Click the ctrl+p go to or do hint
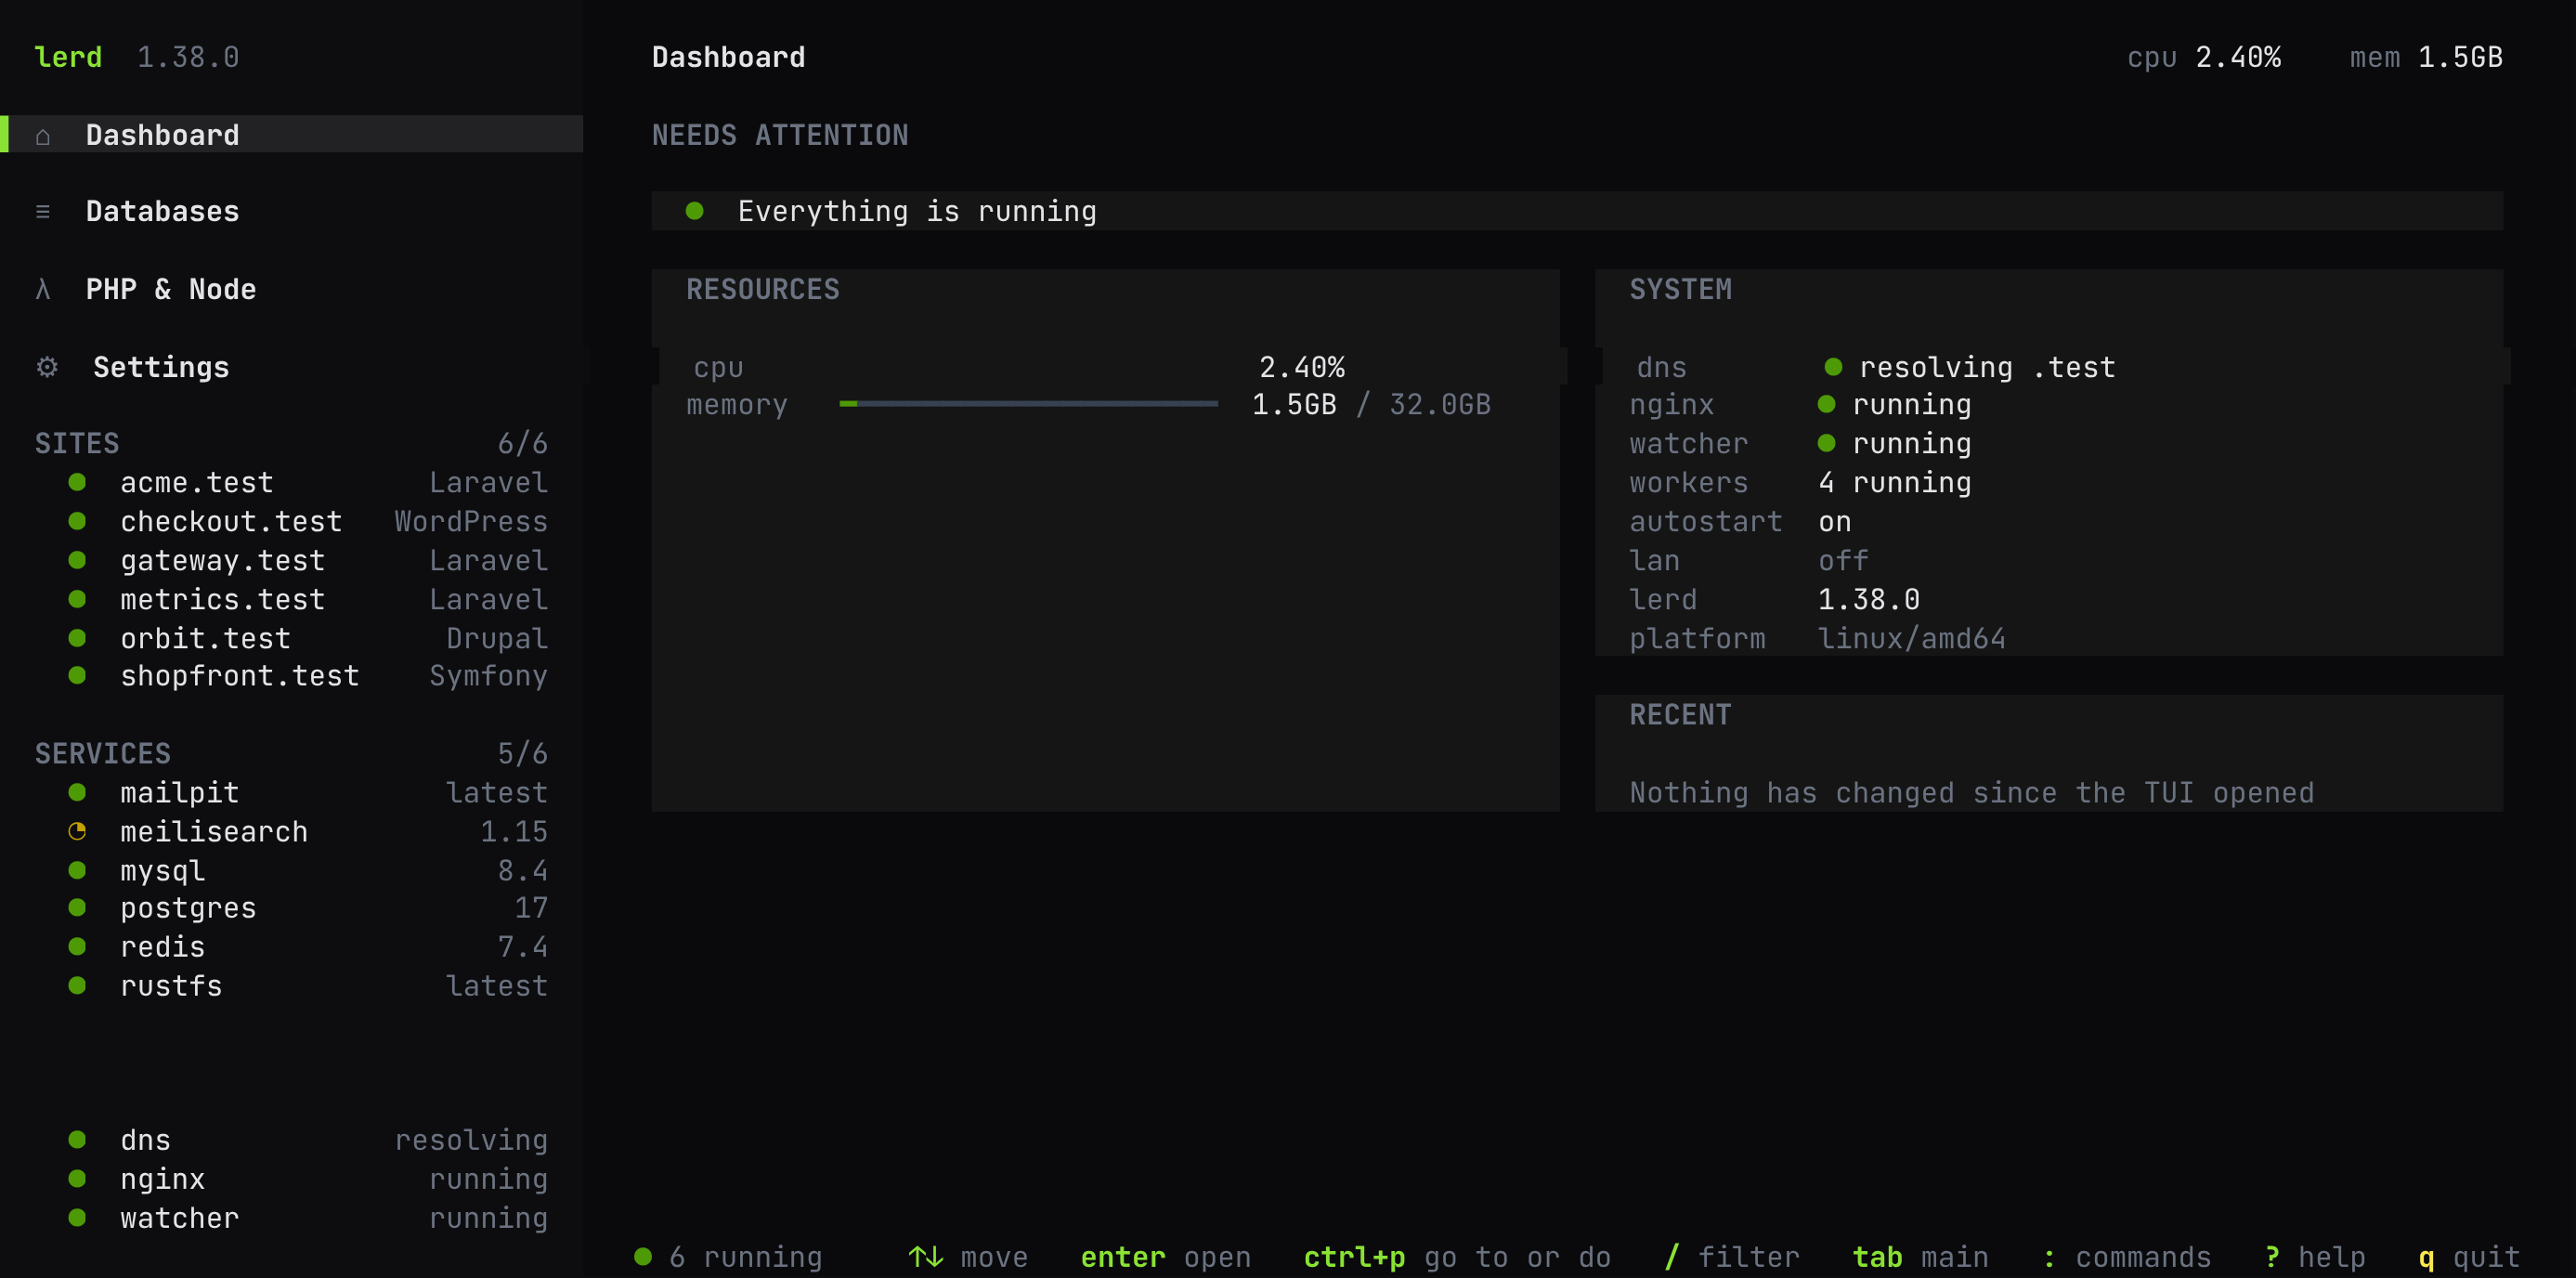The width and height of the screenshot is (2576, 1278). 1457,1256
